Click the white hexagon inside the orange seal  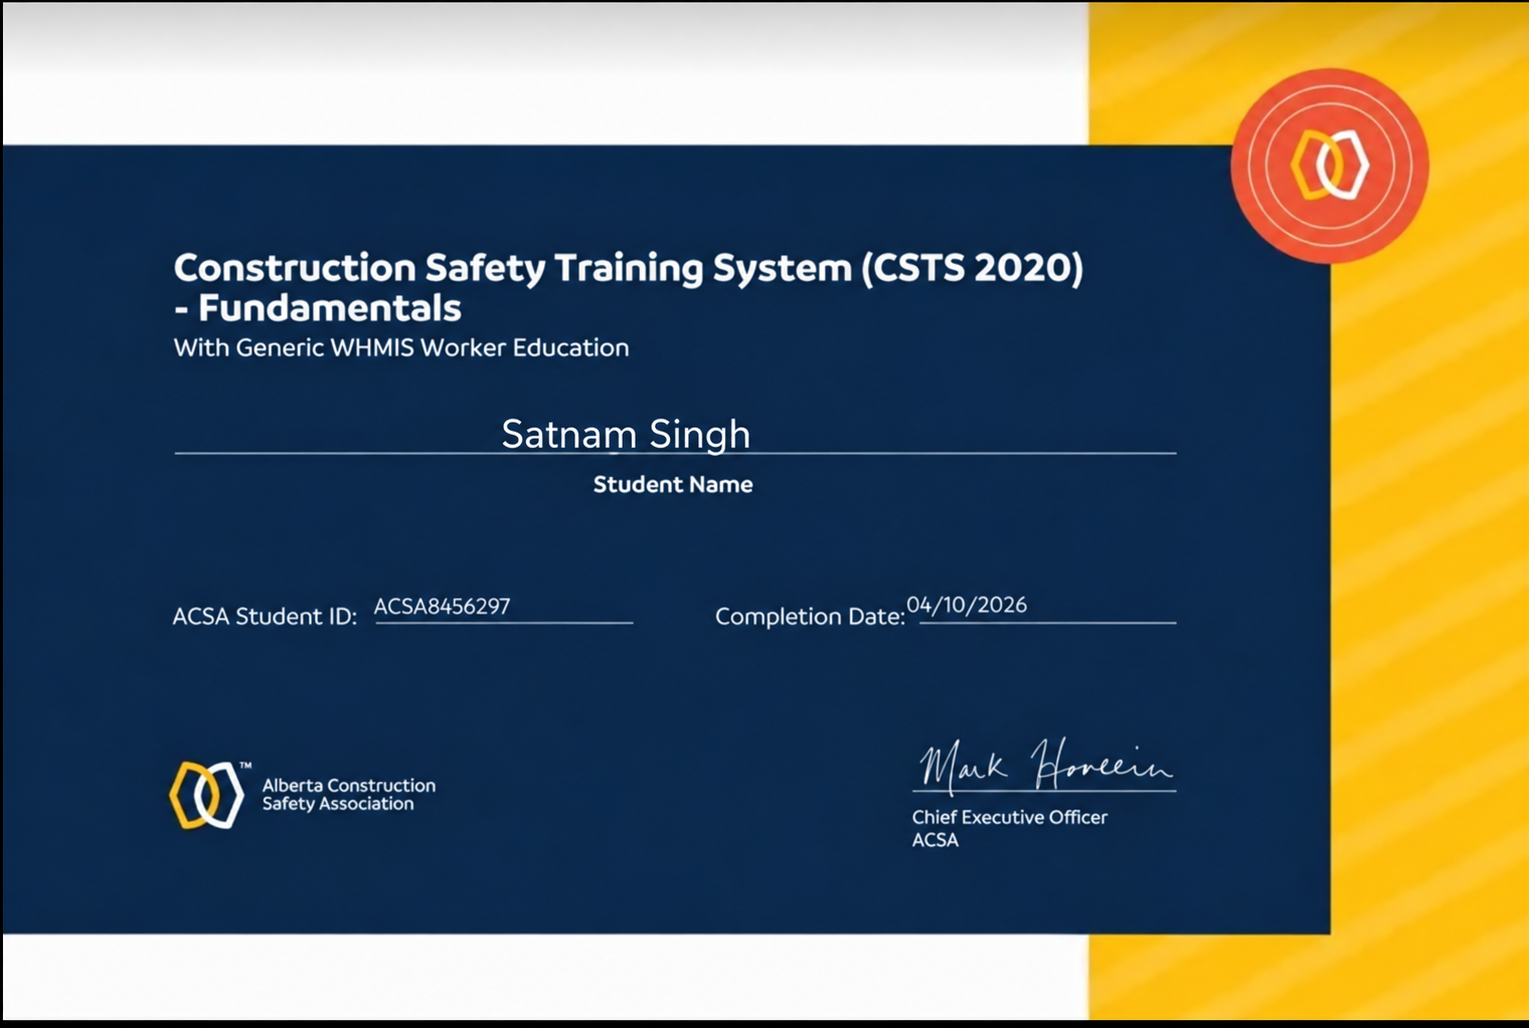point(1345,165)
